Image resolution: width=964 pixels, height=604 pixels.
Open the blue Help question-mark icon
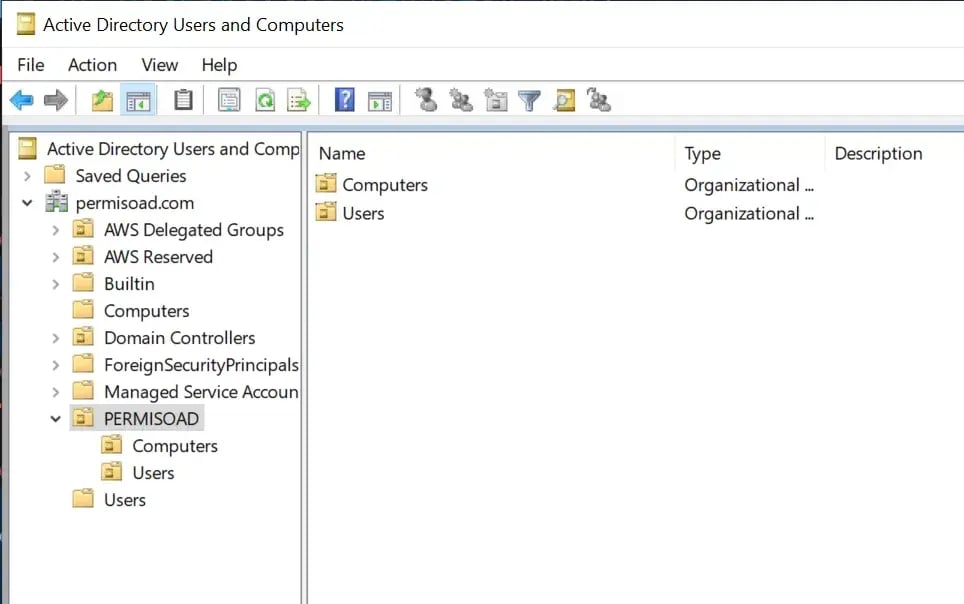click(344, 100)
